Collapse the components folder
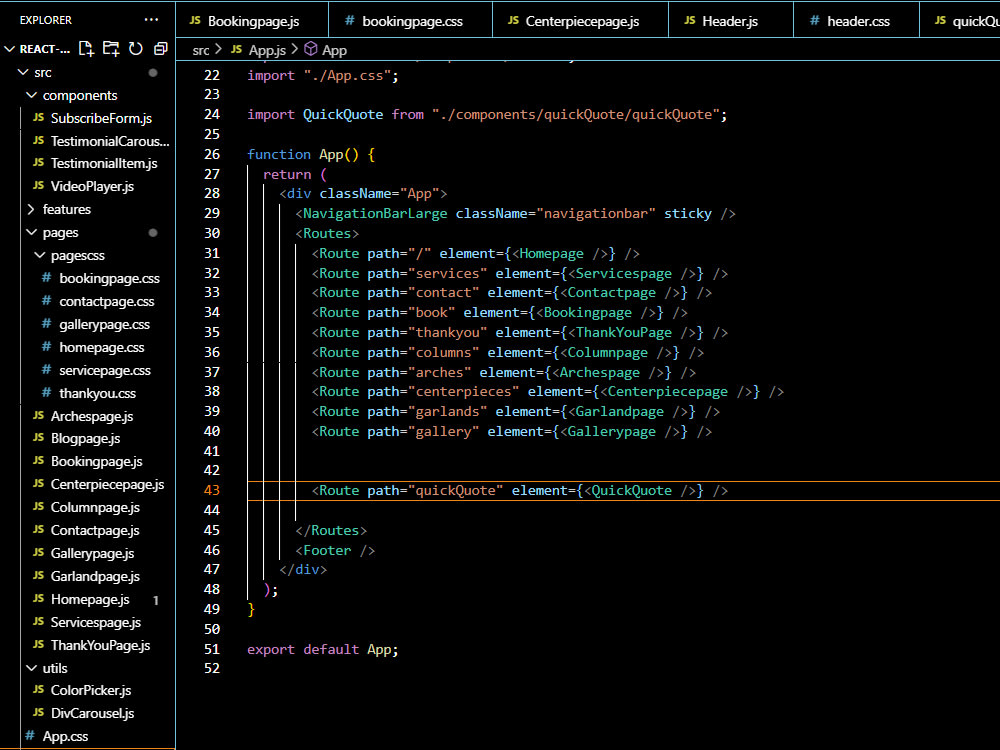This screenshot has height=750, width=1000. tap(31, 96)
